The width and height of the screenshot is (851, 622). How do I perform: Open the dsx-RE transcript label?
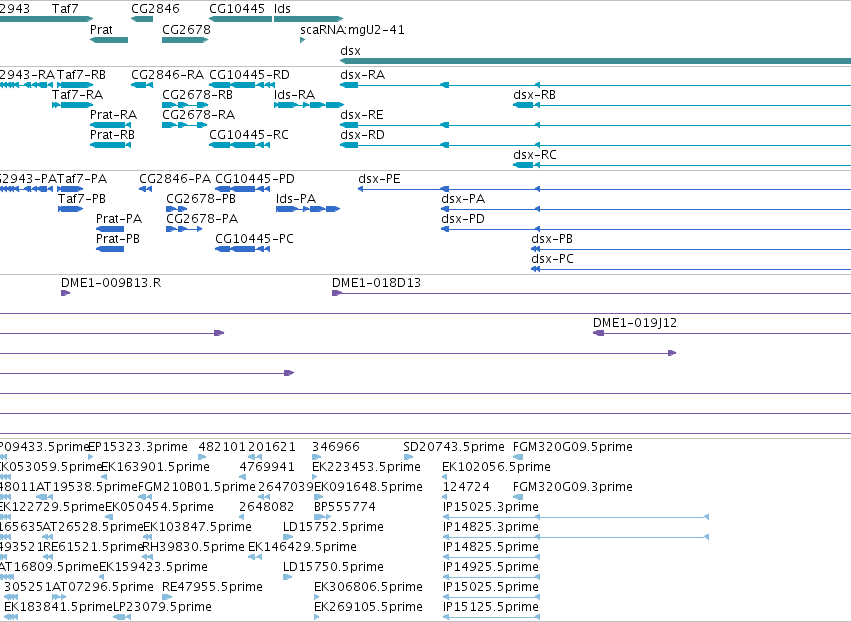(x=362, y=115)
